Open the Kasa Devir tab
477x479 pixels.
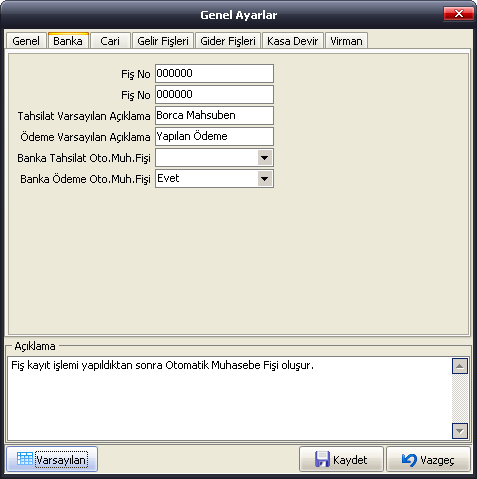[293, 41]
